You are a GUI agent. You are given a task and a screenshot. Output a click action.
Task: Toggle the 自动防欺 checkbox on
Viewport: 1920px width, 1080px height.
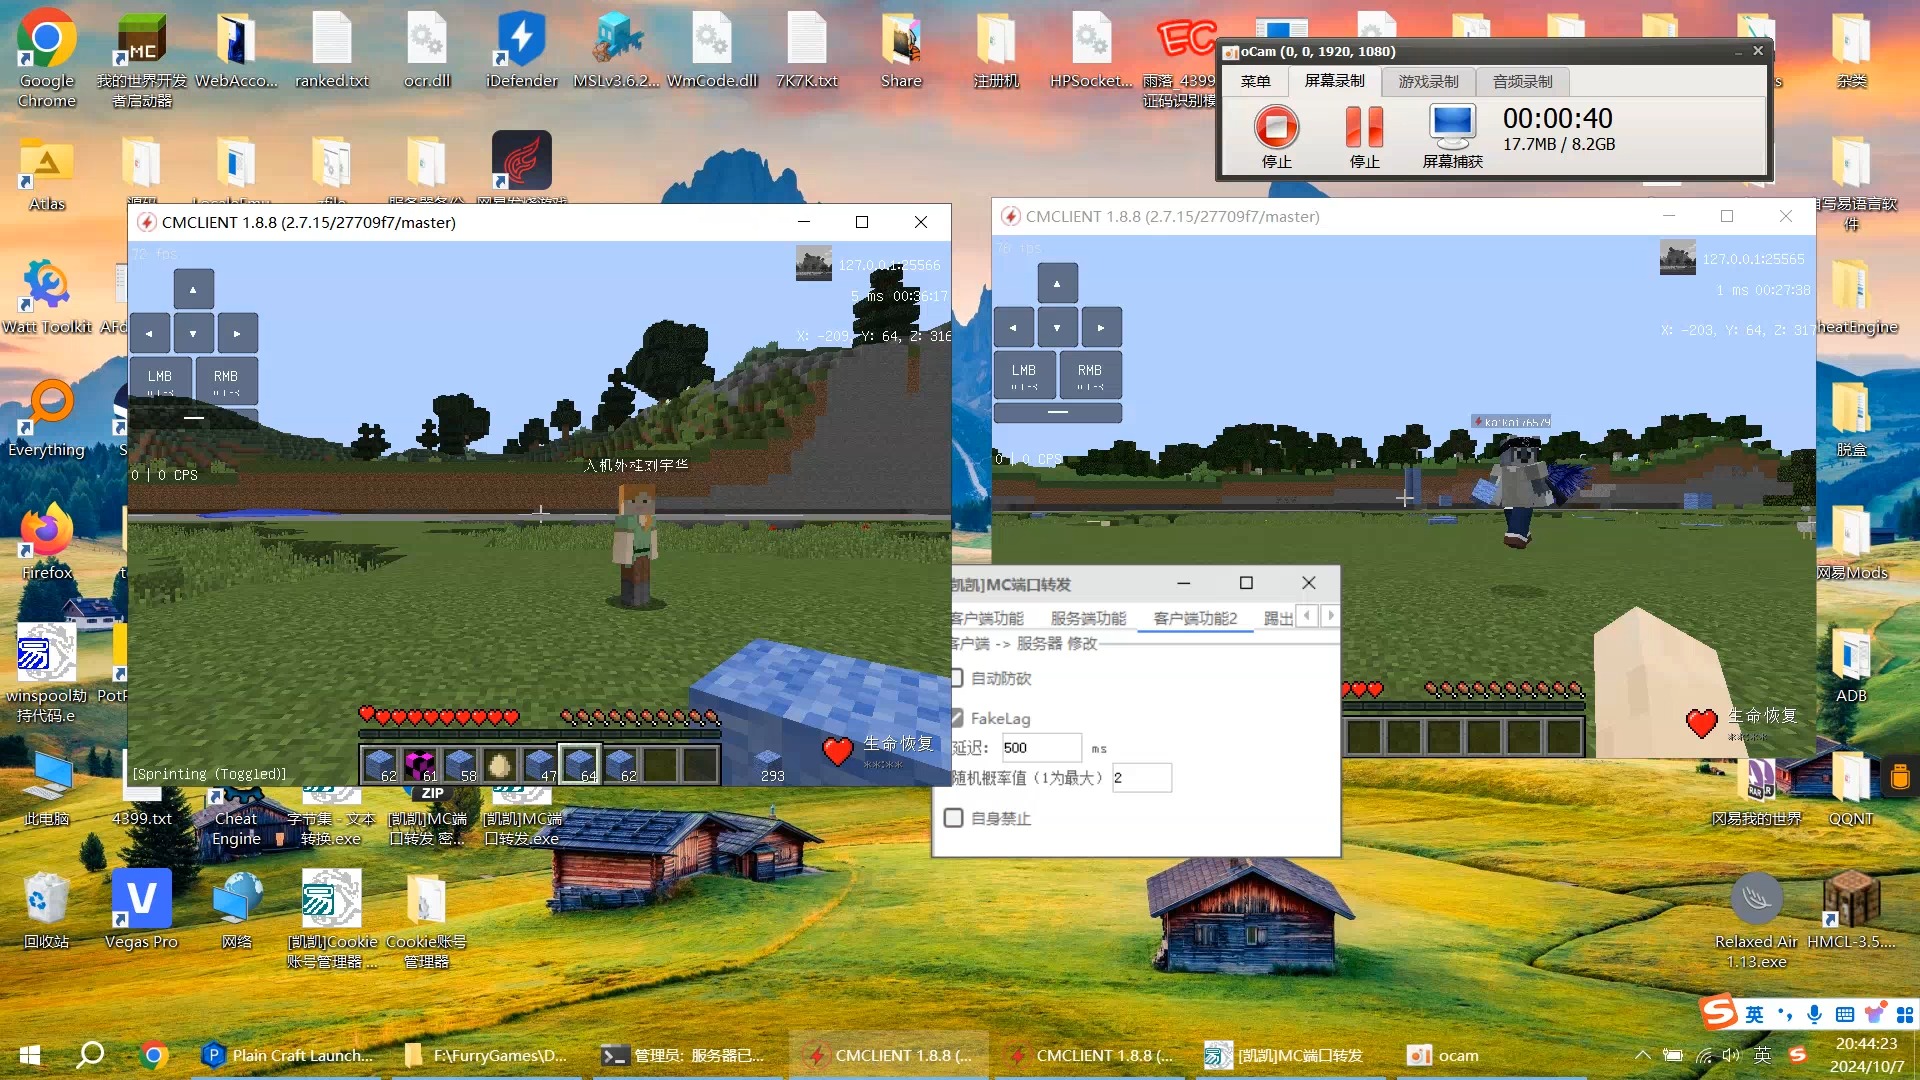pyautogui.click(x=956, y=676)
